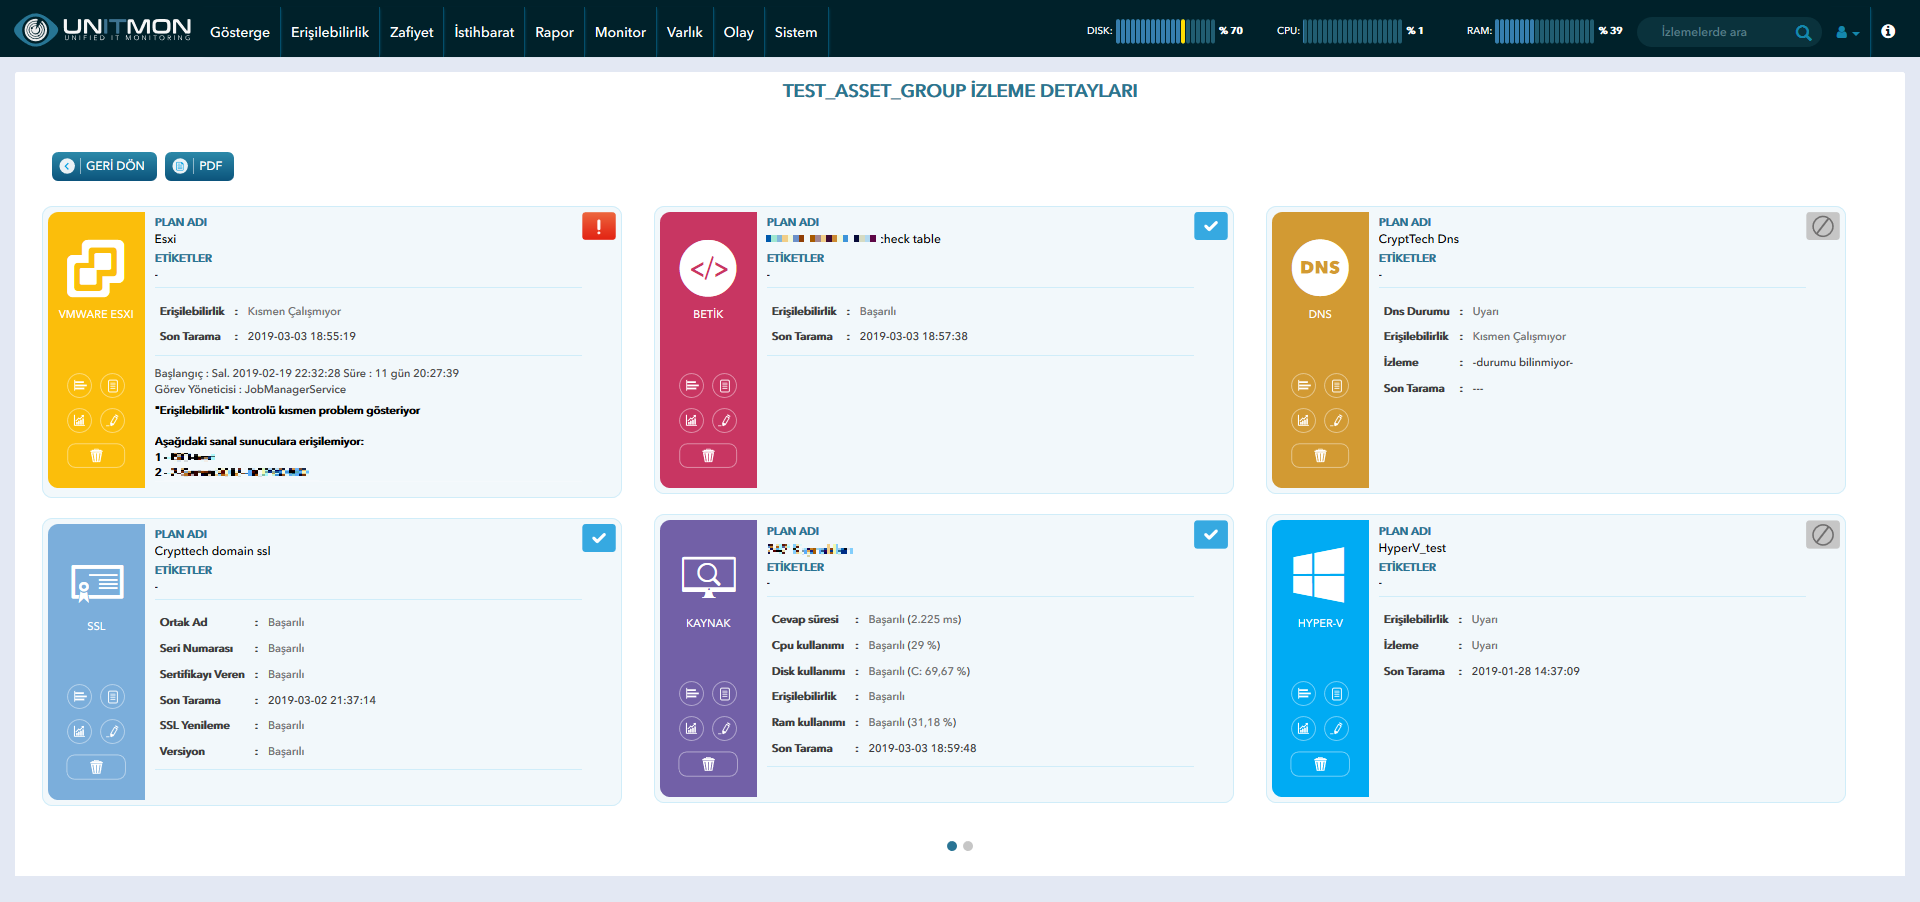
Task: Go to second page using pagination dot
Action: pyautogui.click(x=968, y=847)
